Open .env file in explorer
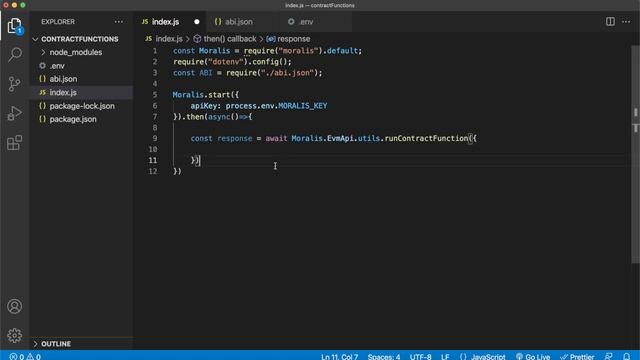640x360 pixels. coord(57,66)
